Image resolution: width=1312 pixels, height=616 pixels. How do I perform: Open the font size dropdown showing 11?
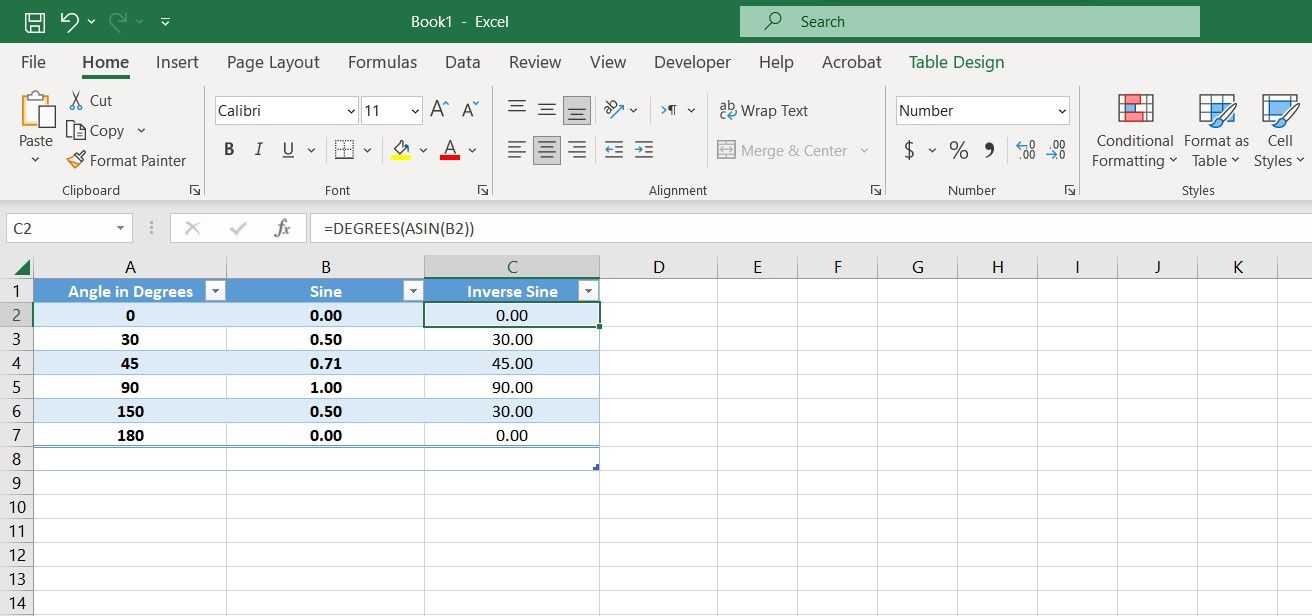point(415,111)
